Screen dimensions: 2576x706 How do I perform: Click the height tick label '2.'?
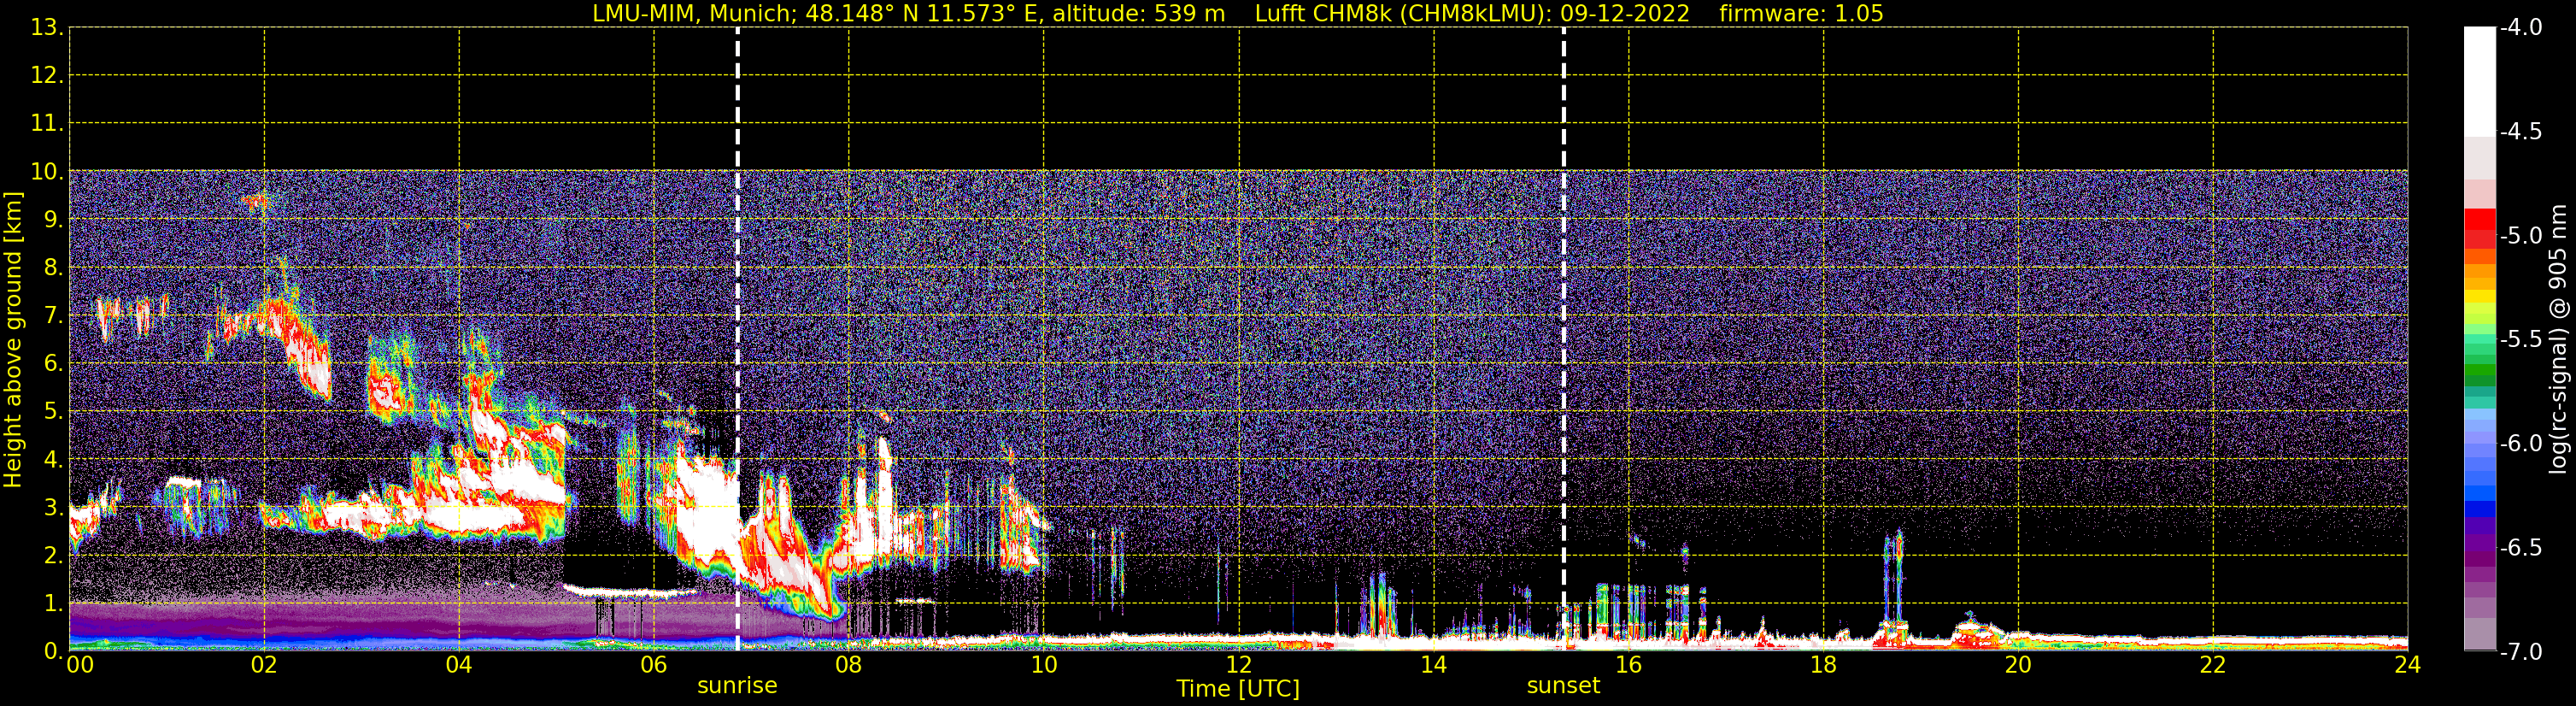click(x=53, y=556)
